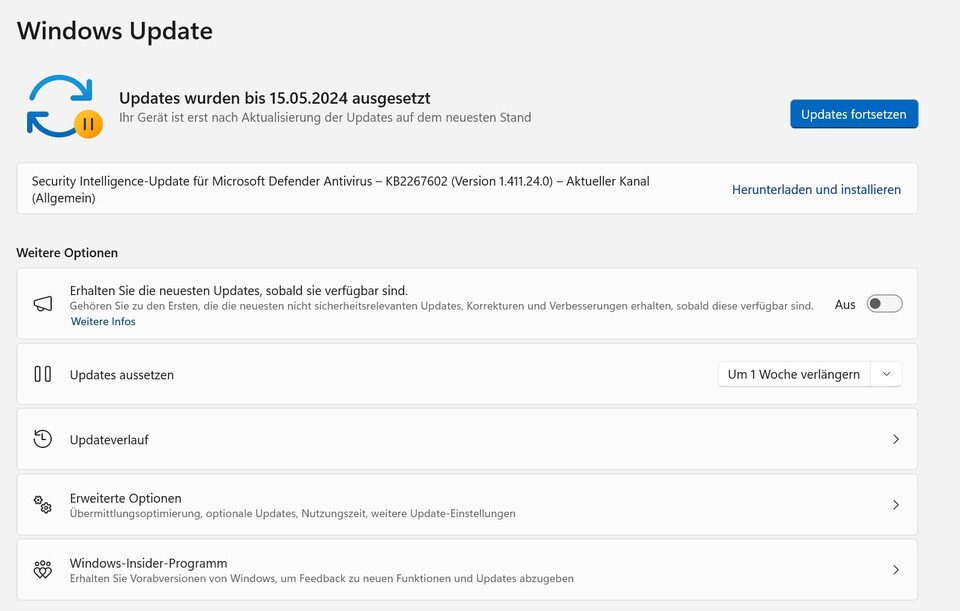Open the Updateverlauf entry

point(109,440)
